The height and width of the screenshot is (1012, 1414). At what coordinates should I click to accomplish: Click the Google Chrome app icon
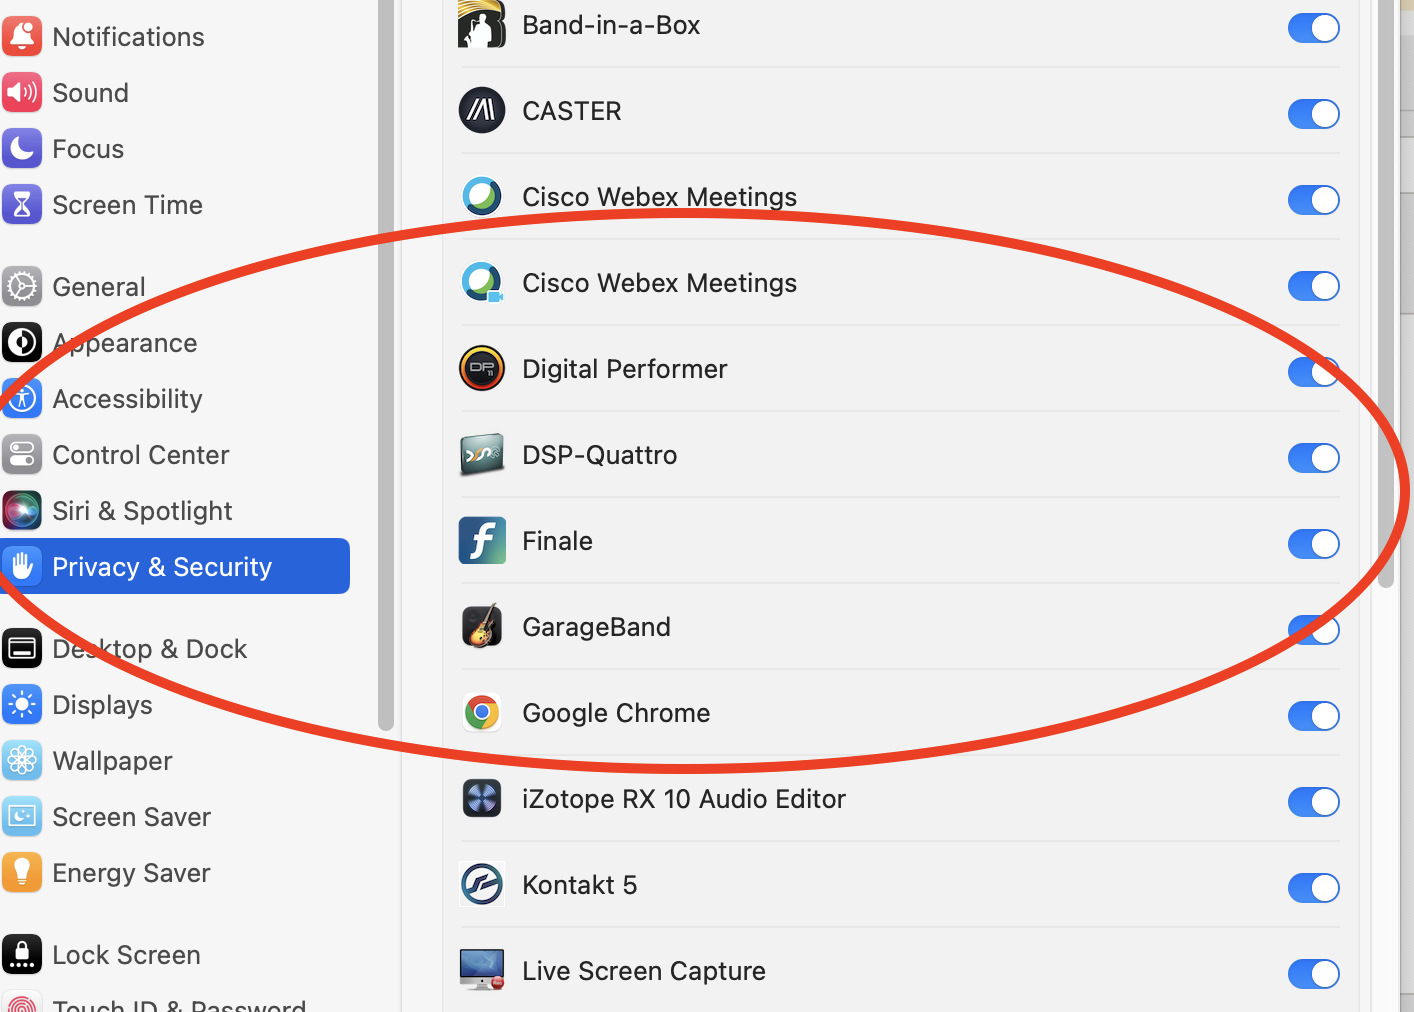click(x=482, y=712)
